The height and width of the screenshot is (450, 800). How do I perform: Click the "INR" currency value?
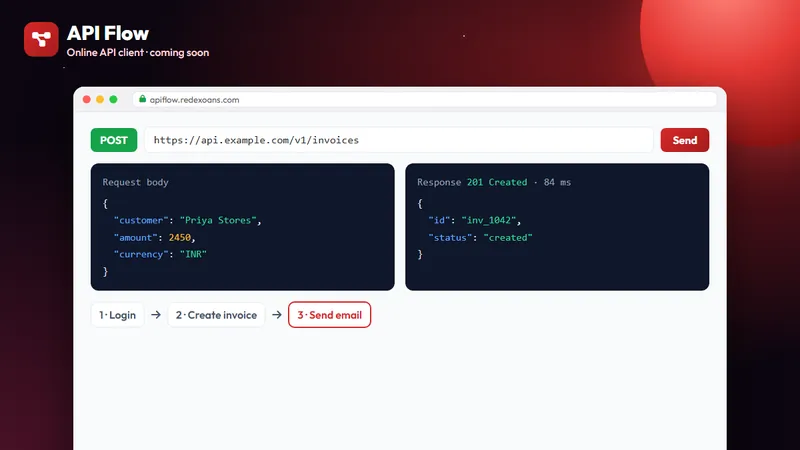193,254
